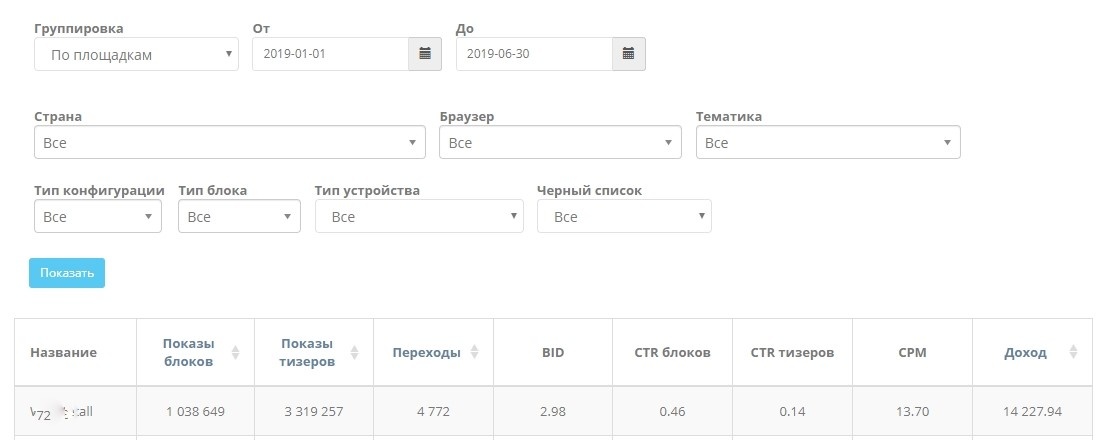The width and height of the screenshot is (1099, 440).
Task: Sort table by Доход arrows
Action: [x=1073, y=352]
